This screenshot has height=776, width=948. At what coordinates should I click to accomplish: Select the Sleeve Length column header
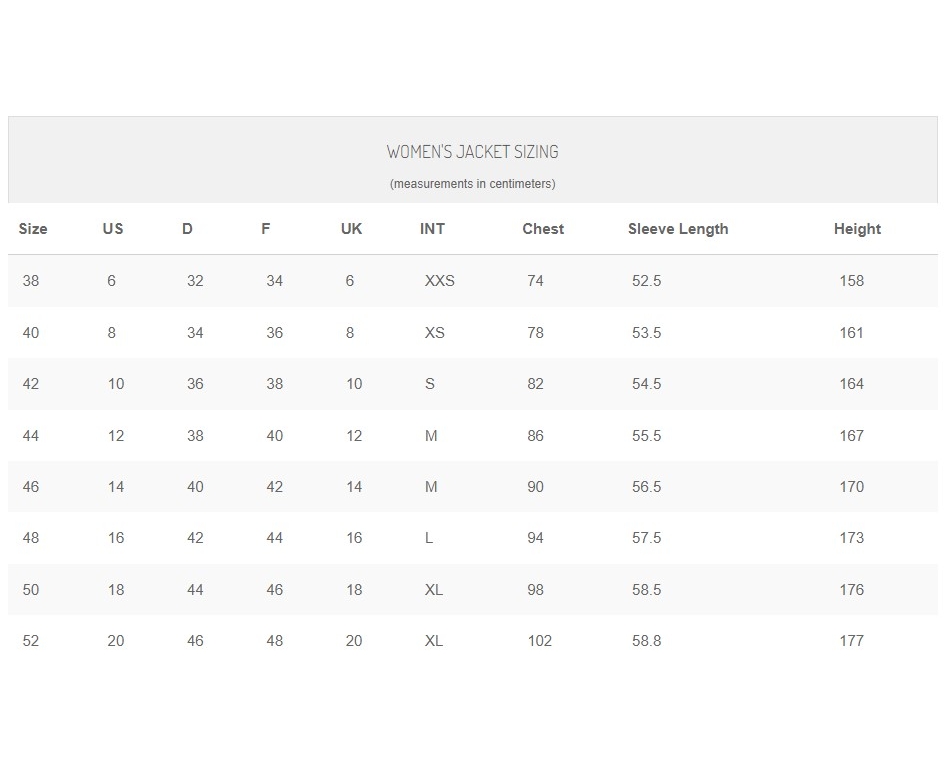[678, 229]
